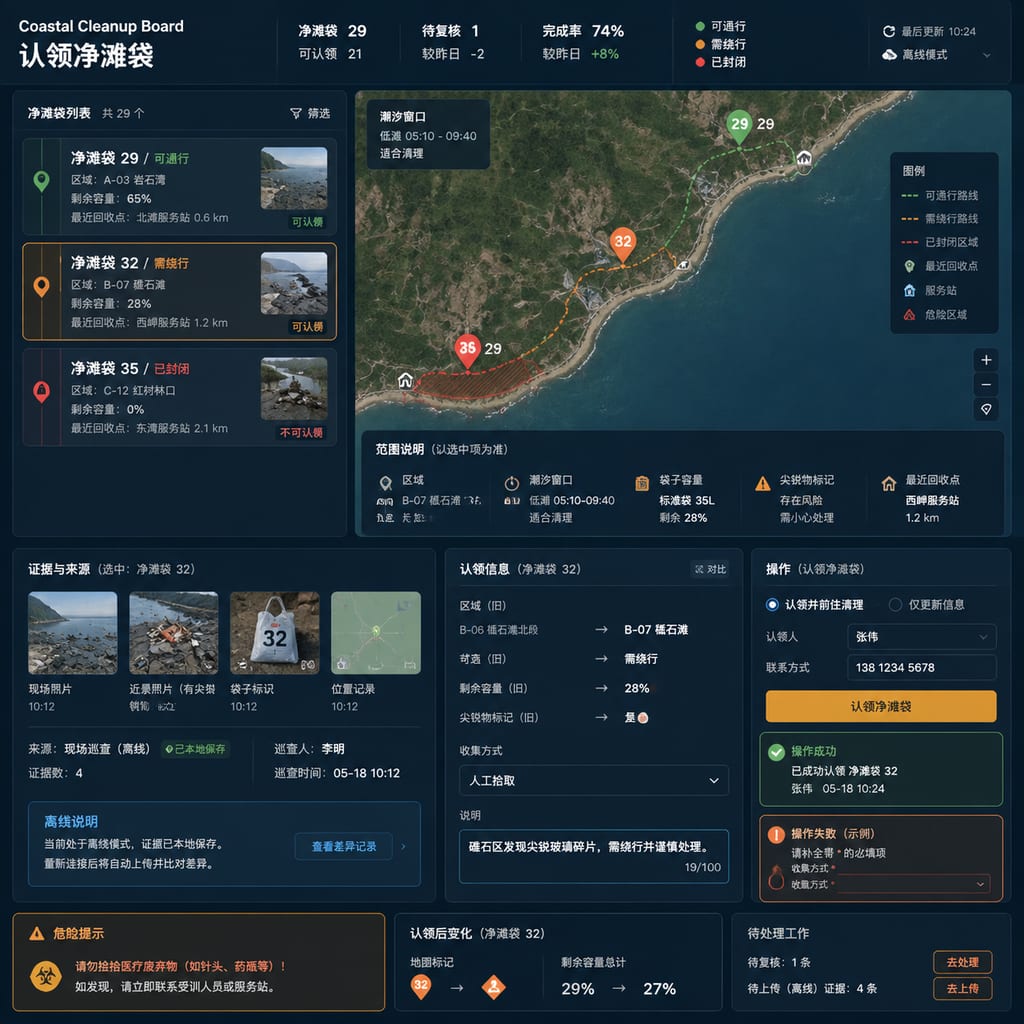Image resolution: width=1024 pixels, height=1024 pixels.
Task: Click the 去处理 button
Action: click(963, 962)
